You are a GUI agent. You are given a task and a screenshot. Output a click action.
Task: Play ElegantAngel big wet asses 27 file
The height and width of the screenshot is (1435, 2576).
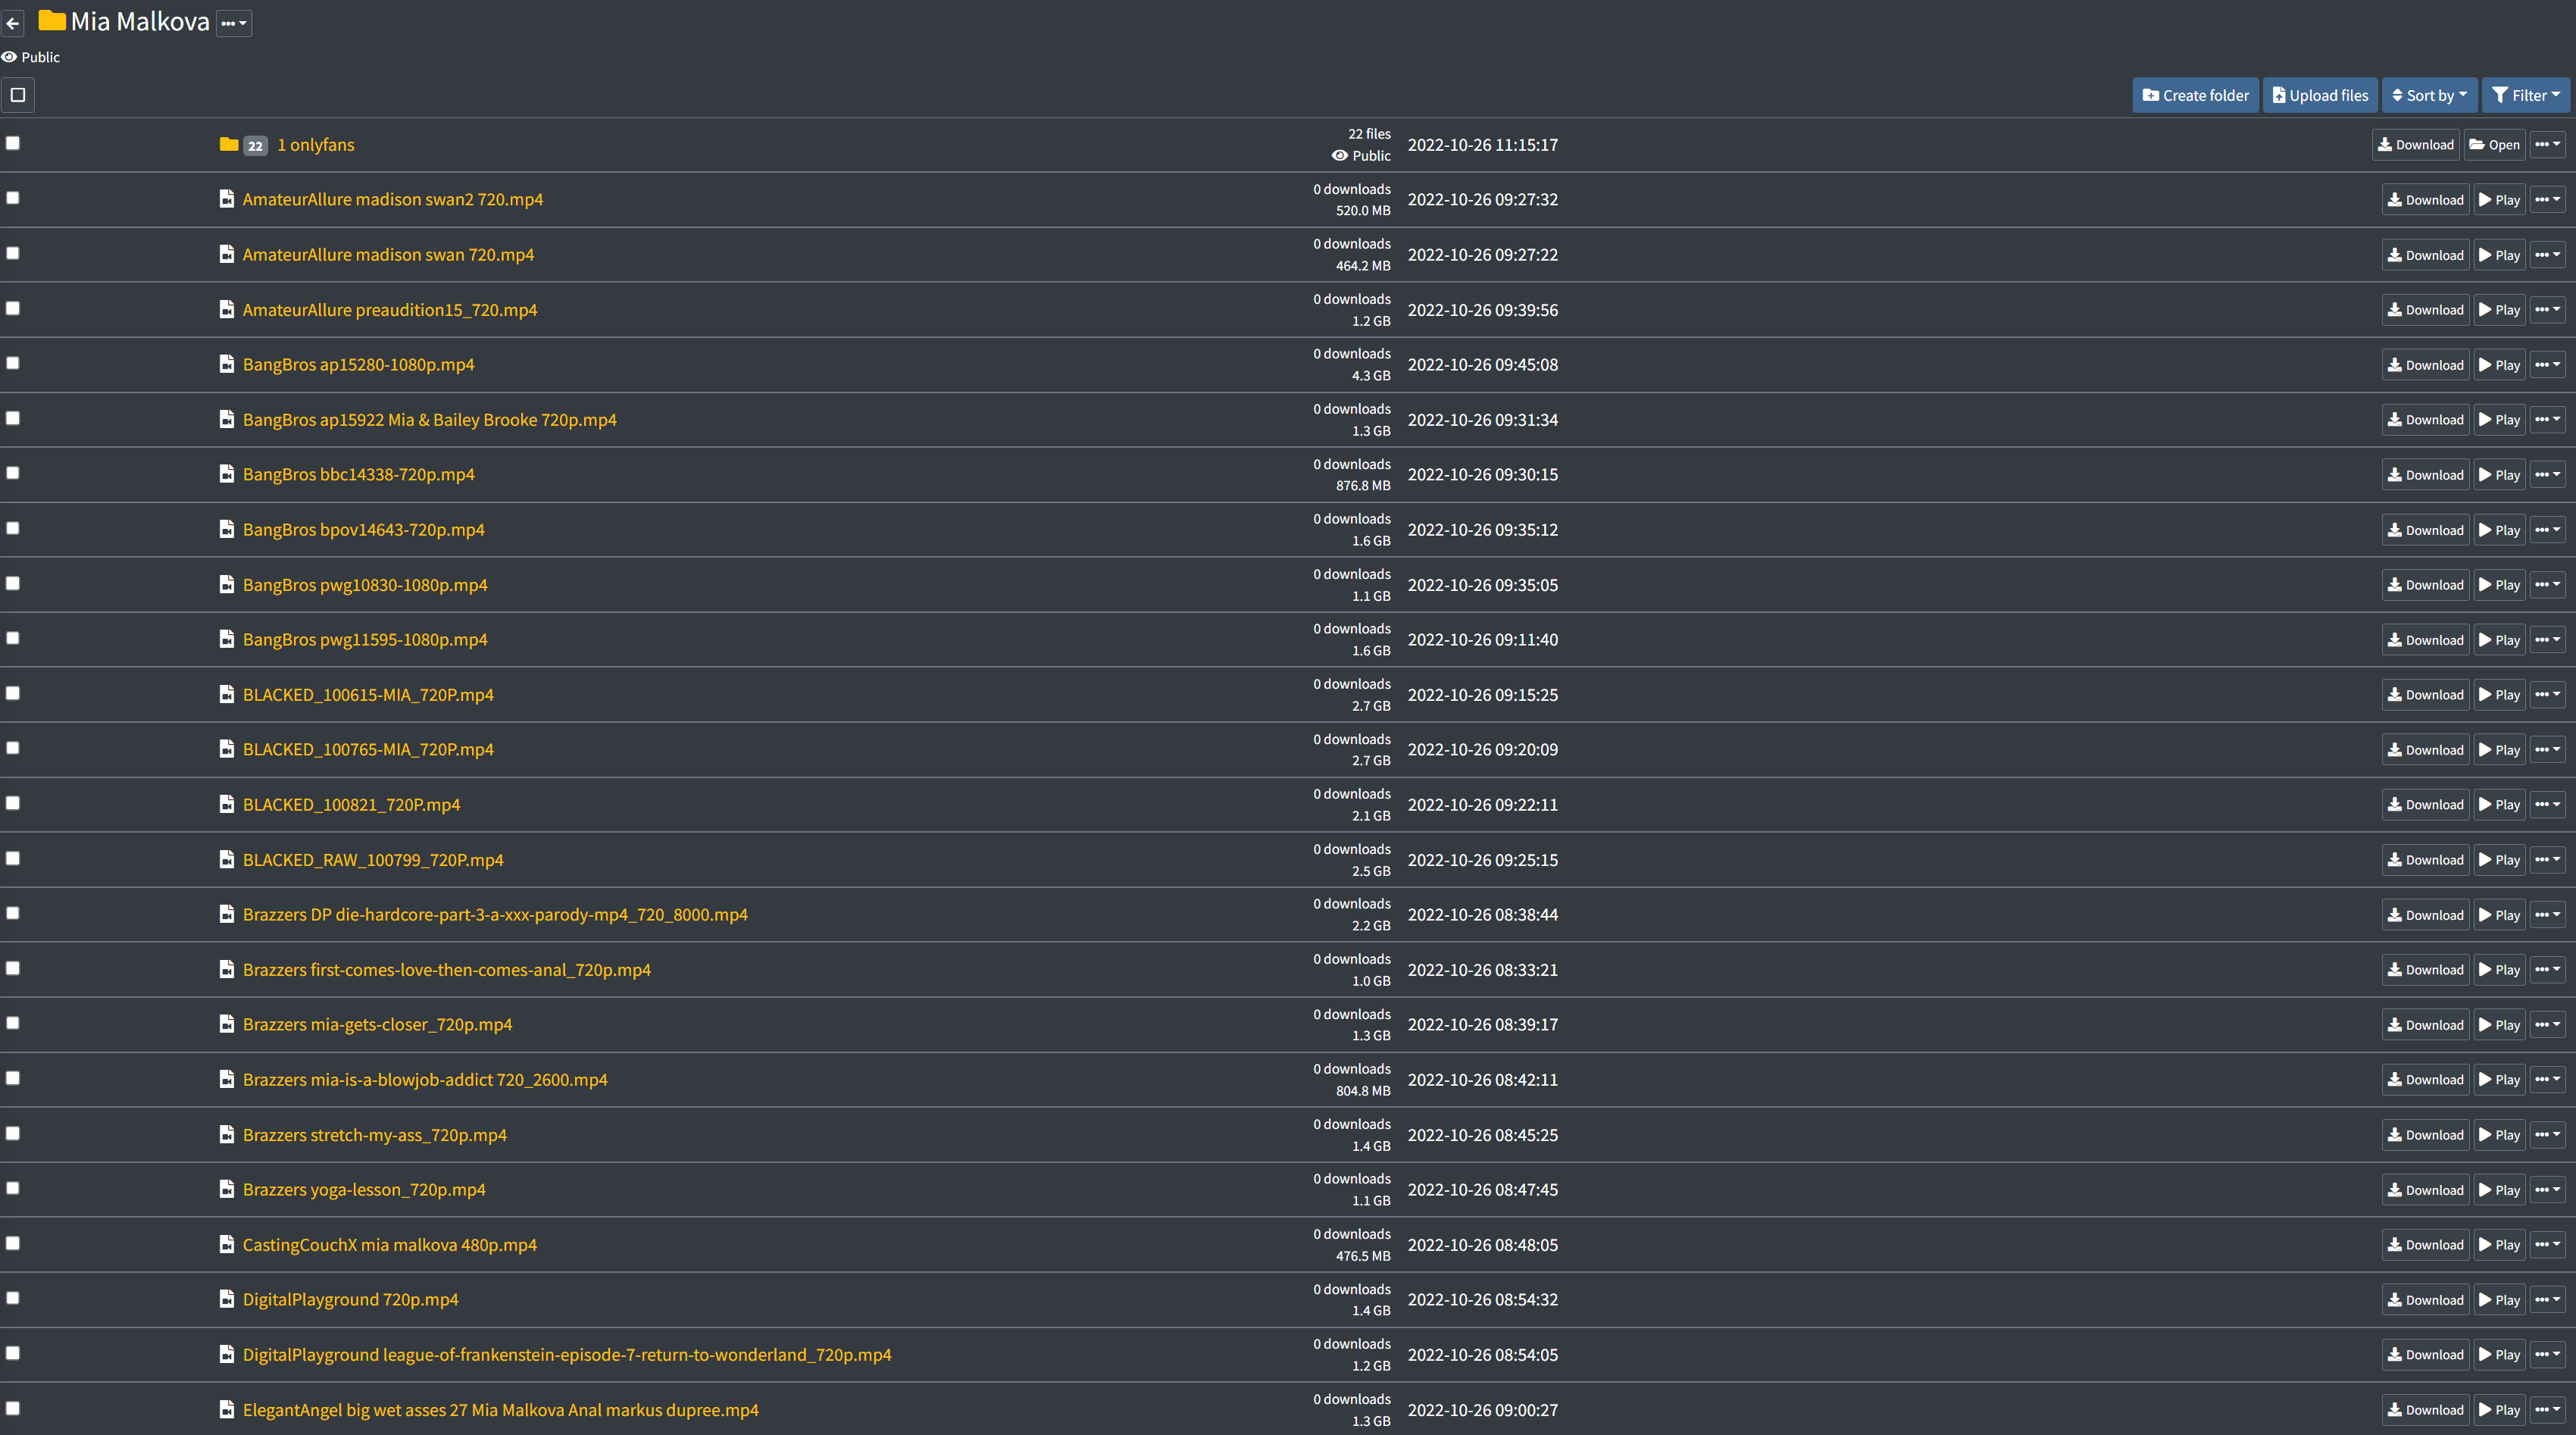click(2499, 1410)
